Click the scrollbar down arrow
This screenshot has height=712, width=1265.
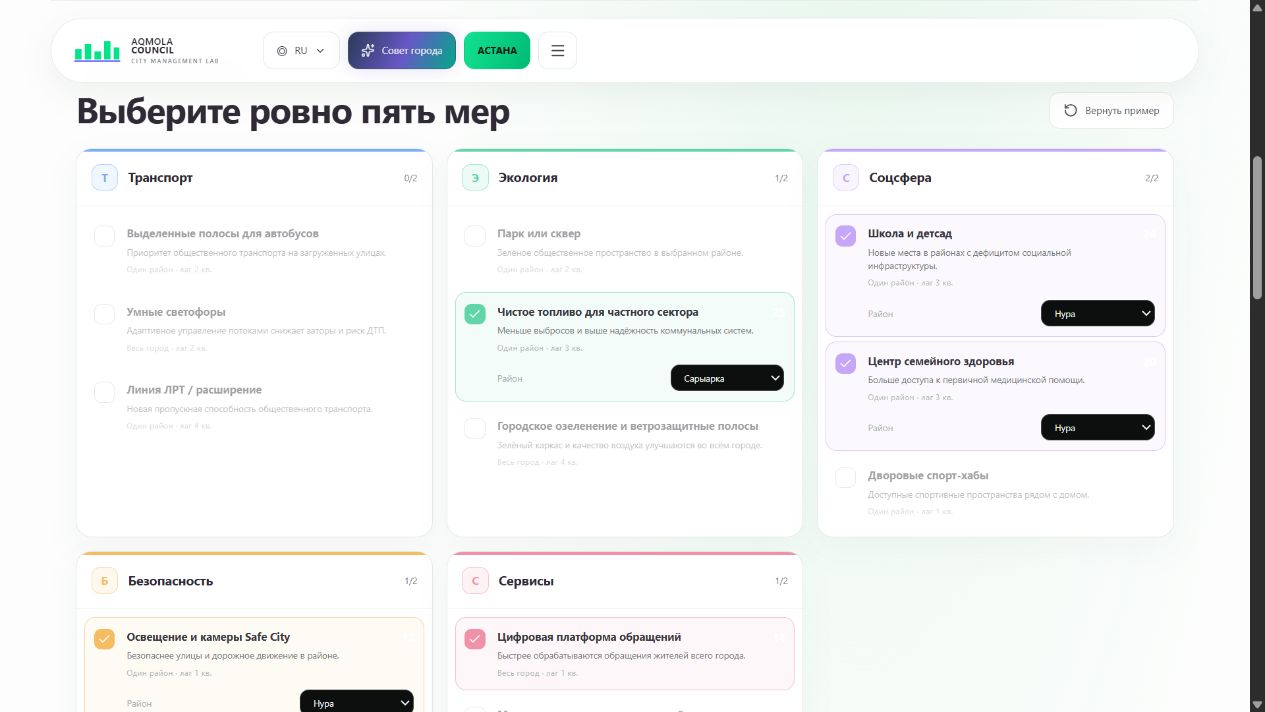(1257, 704)
